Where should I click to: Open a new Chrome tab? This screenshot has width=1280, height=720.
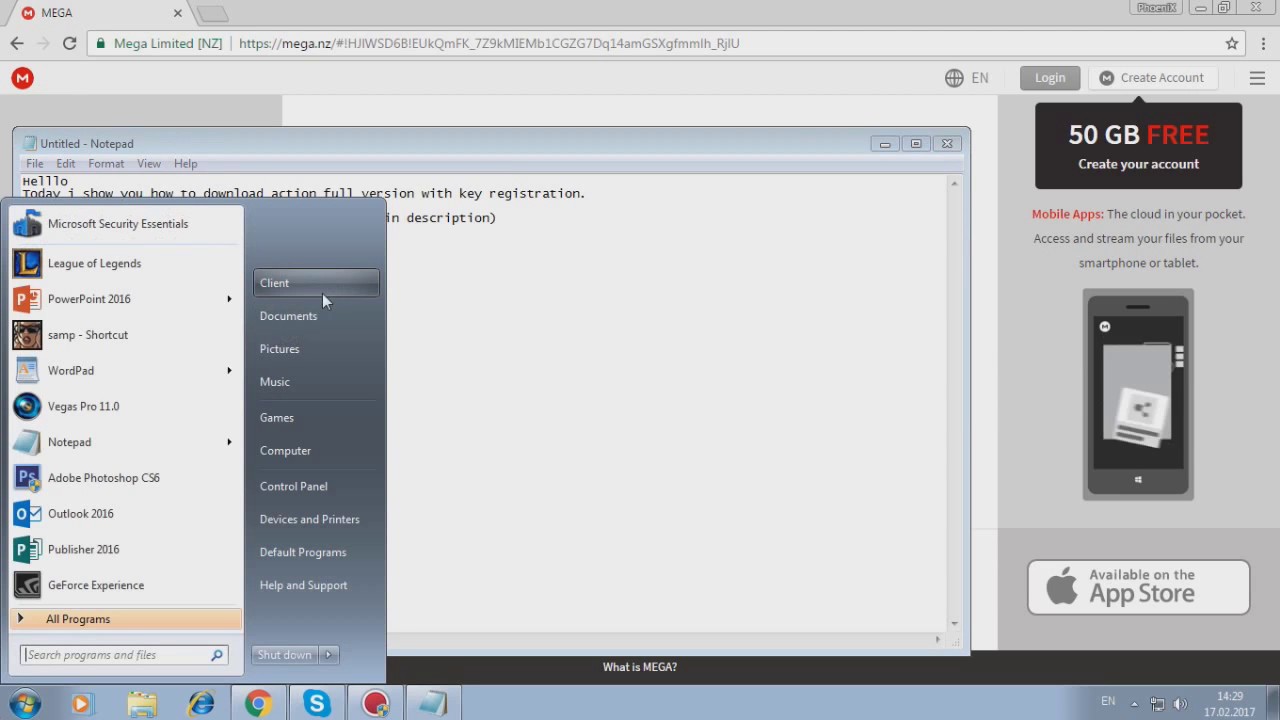[x=212, y=14]
